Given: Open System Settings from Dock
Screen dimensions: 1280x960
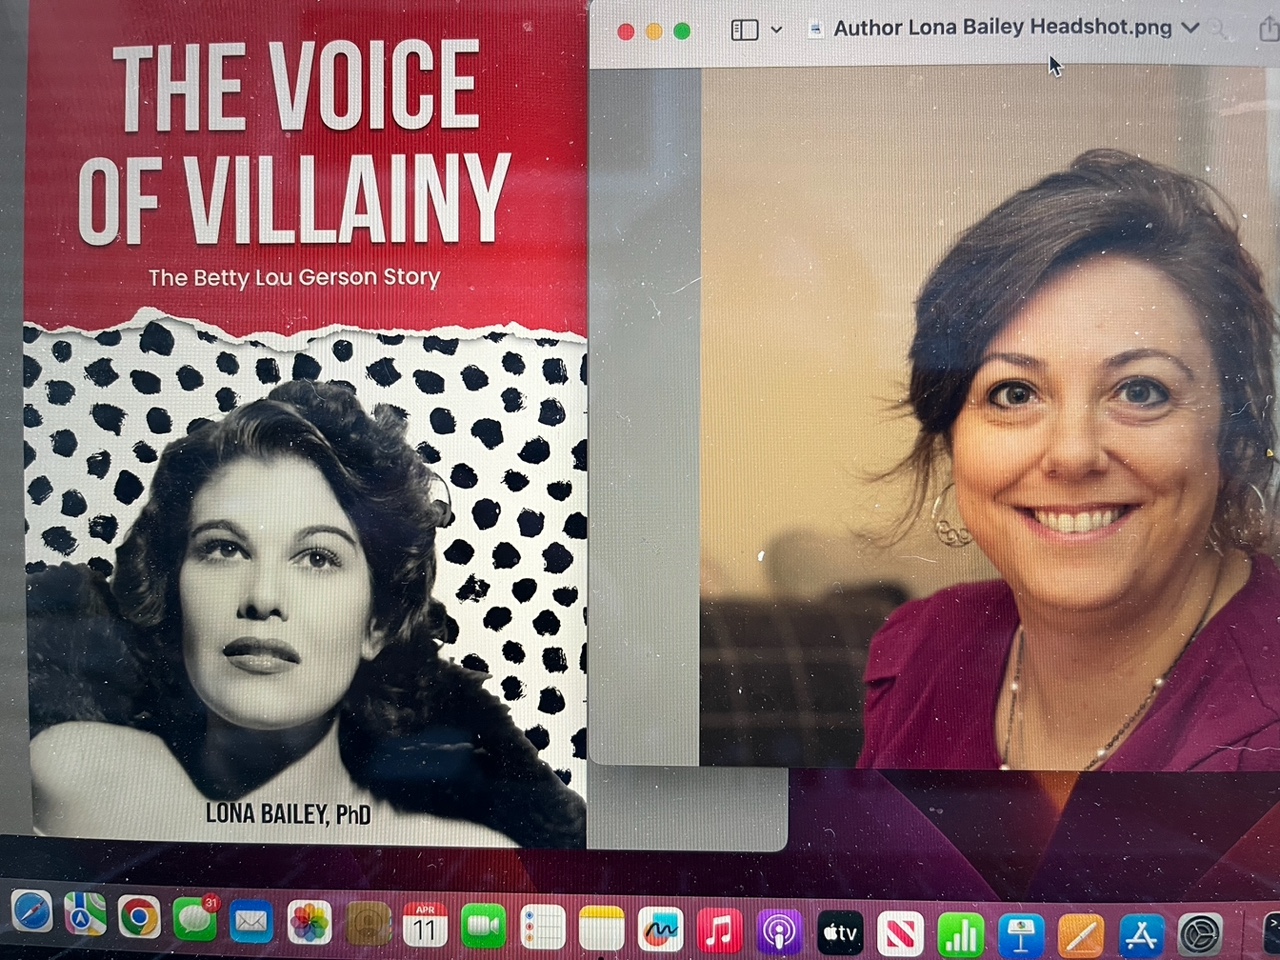Looking at the screenshot, I should (x=1200, y=936).
